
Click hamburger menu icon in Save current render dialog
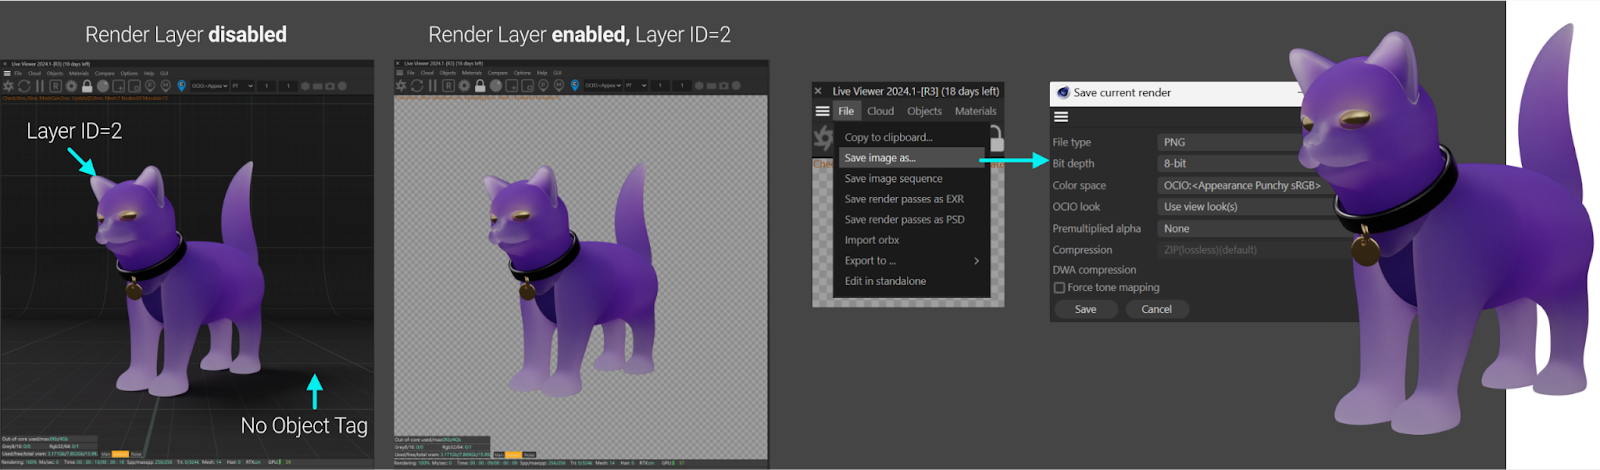coord(1061,117)
